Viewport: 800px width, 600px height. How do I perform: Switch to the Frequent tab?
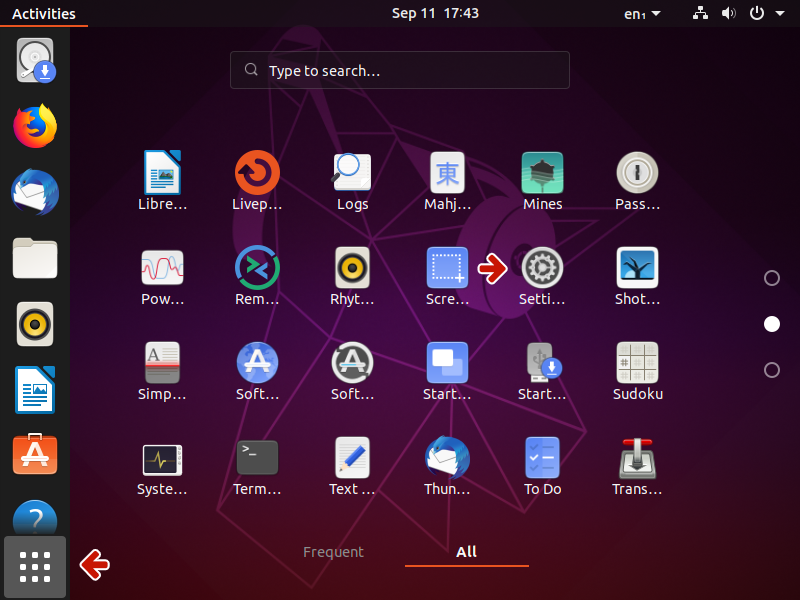click(333, 552)
